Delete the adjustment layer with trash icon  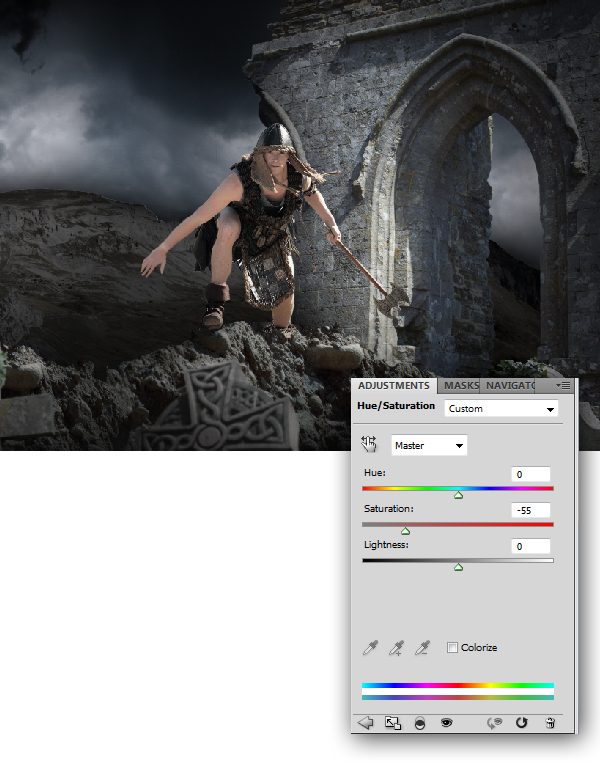[x=549, y=723]
